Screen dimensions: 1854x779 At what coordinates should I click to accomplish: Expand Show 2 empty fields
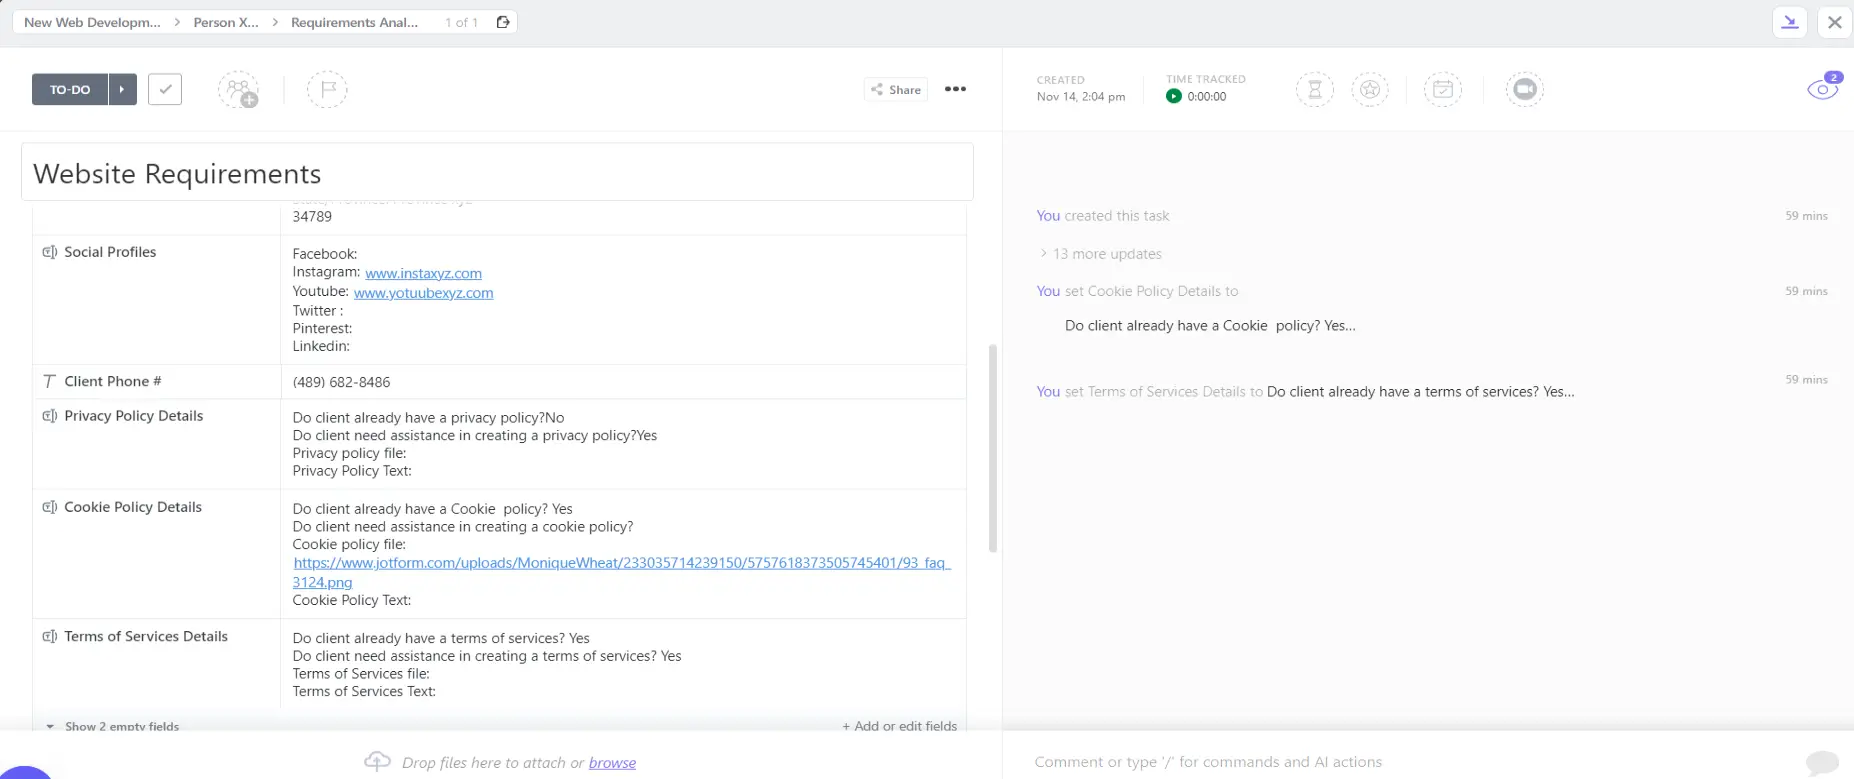pos(113,726)
